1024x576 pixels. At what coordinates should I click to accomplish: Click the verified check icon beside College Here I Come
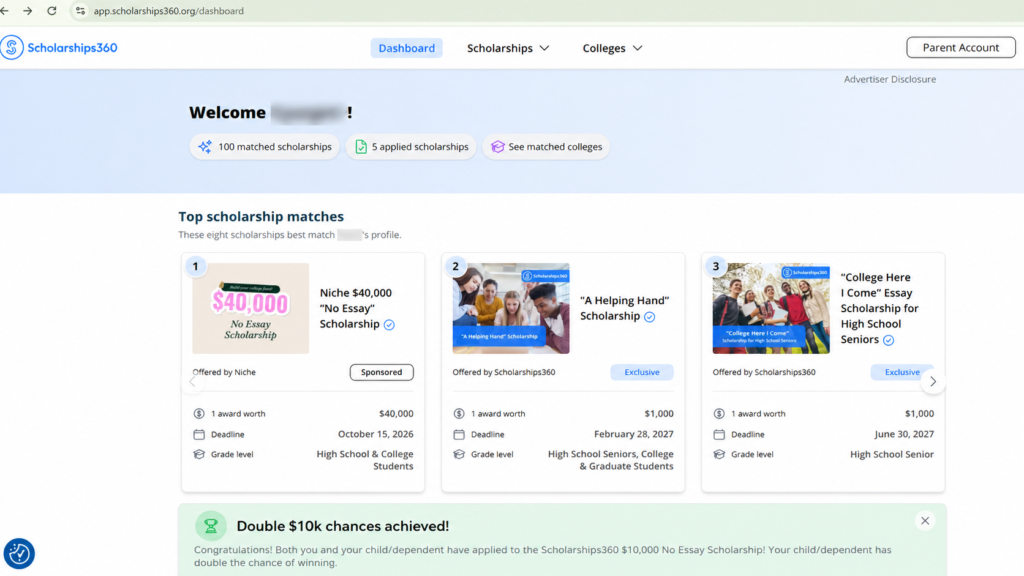(888, 340)
